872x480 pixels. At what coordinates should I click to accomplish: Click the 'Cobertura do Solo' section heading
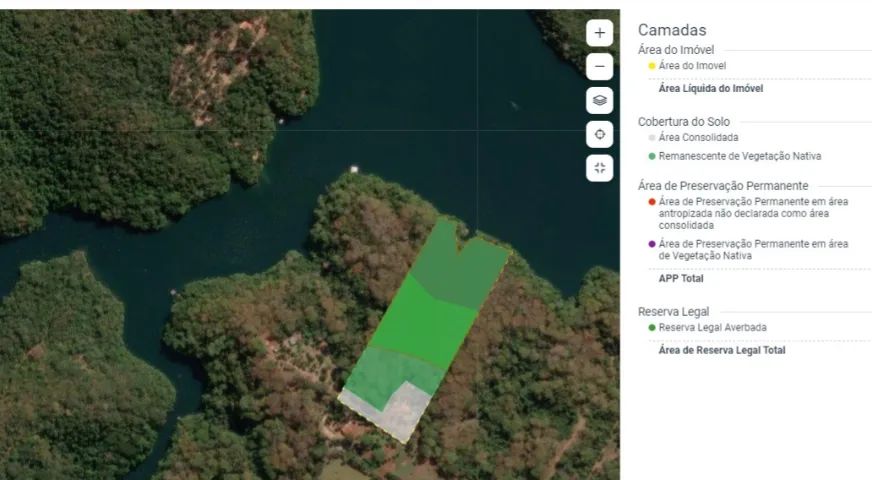(x=683, y=122)
